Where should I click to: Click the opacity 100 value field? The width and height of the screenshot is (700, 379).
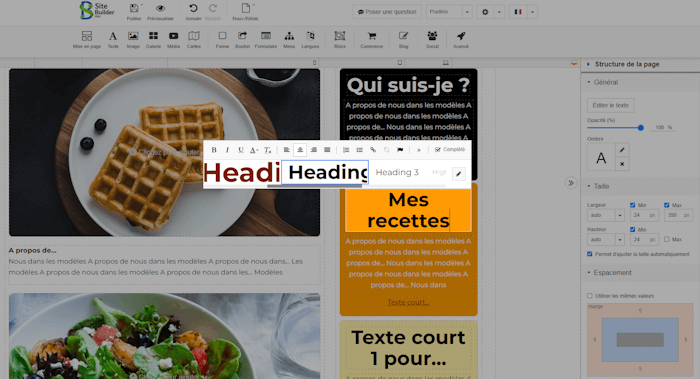[x=663, y=128]
